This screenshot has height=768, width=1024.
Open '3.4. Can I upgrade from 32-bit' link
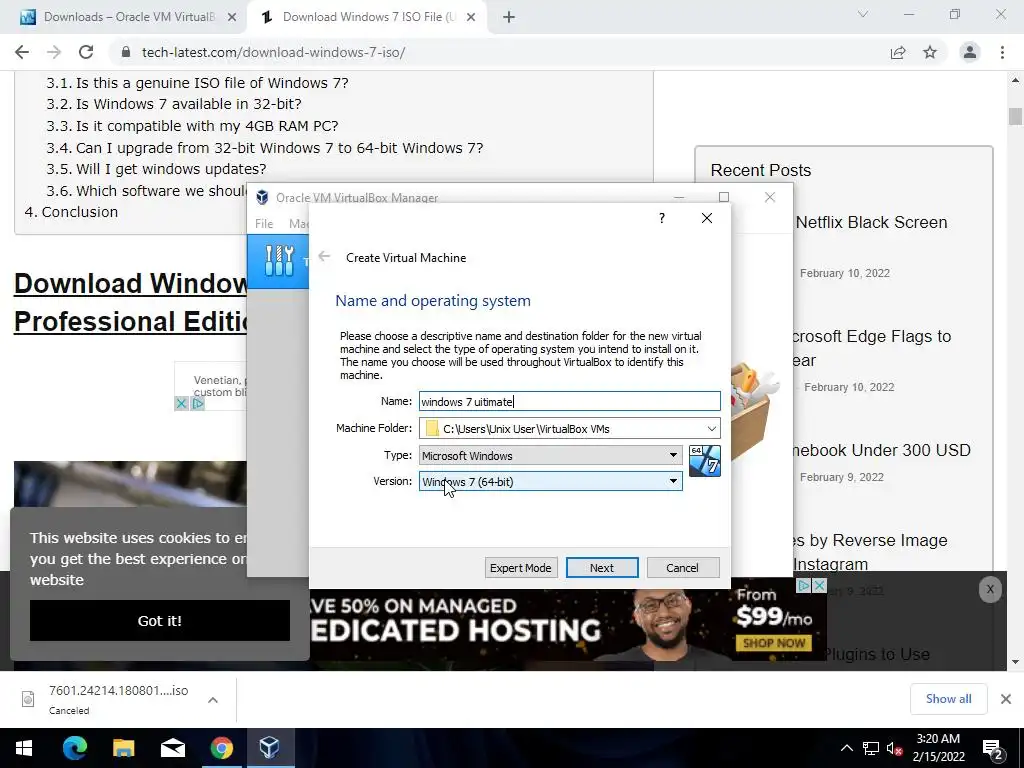(264, 148)
